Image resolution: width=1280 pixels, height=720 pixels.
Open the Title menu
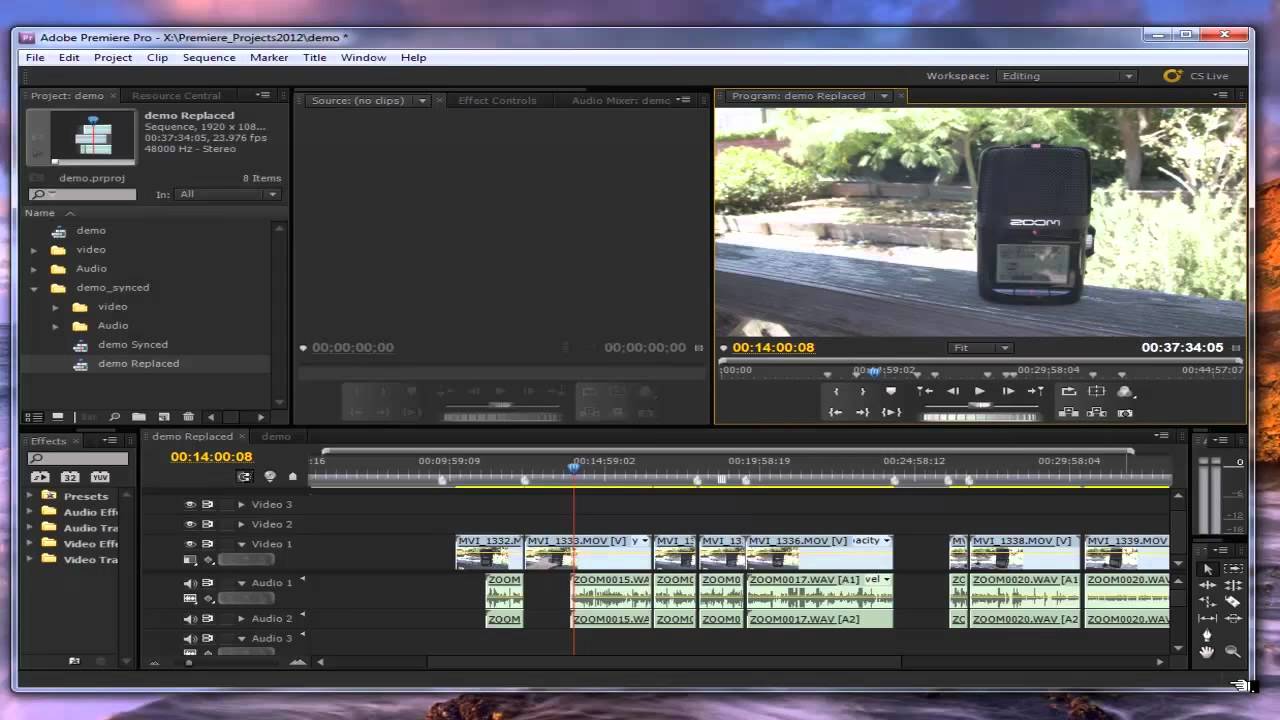click(x=314, y=57)
